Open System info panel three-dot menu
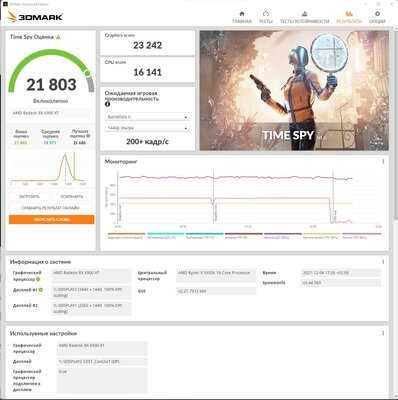 click(x=383, y=262)
